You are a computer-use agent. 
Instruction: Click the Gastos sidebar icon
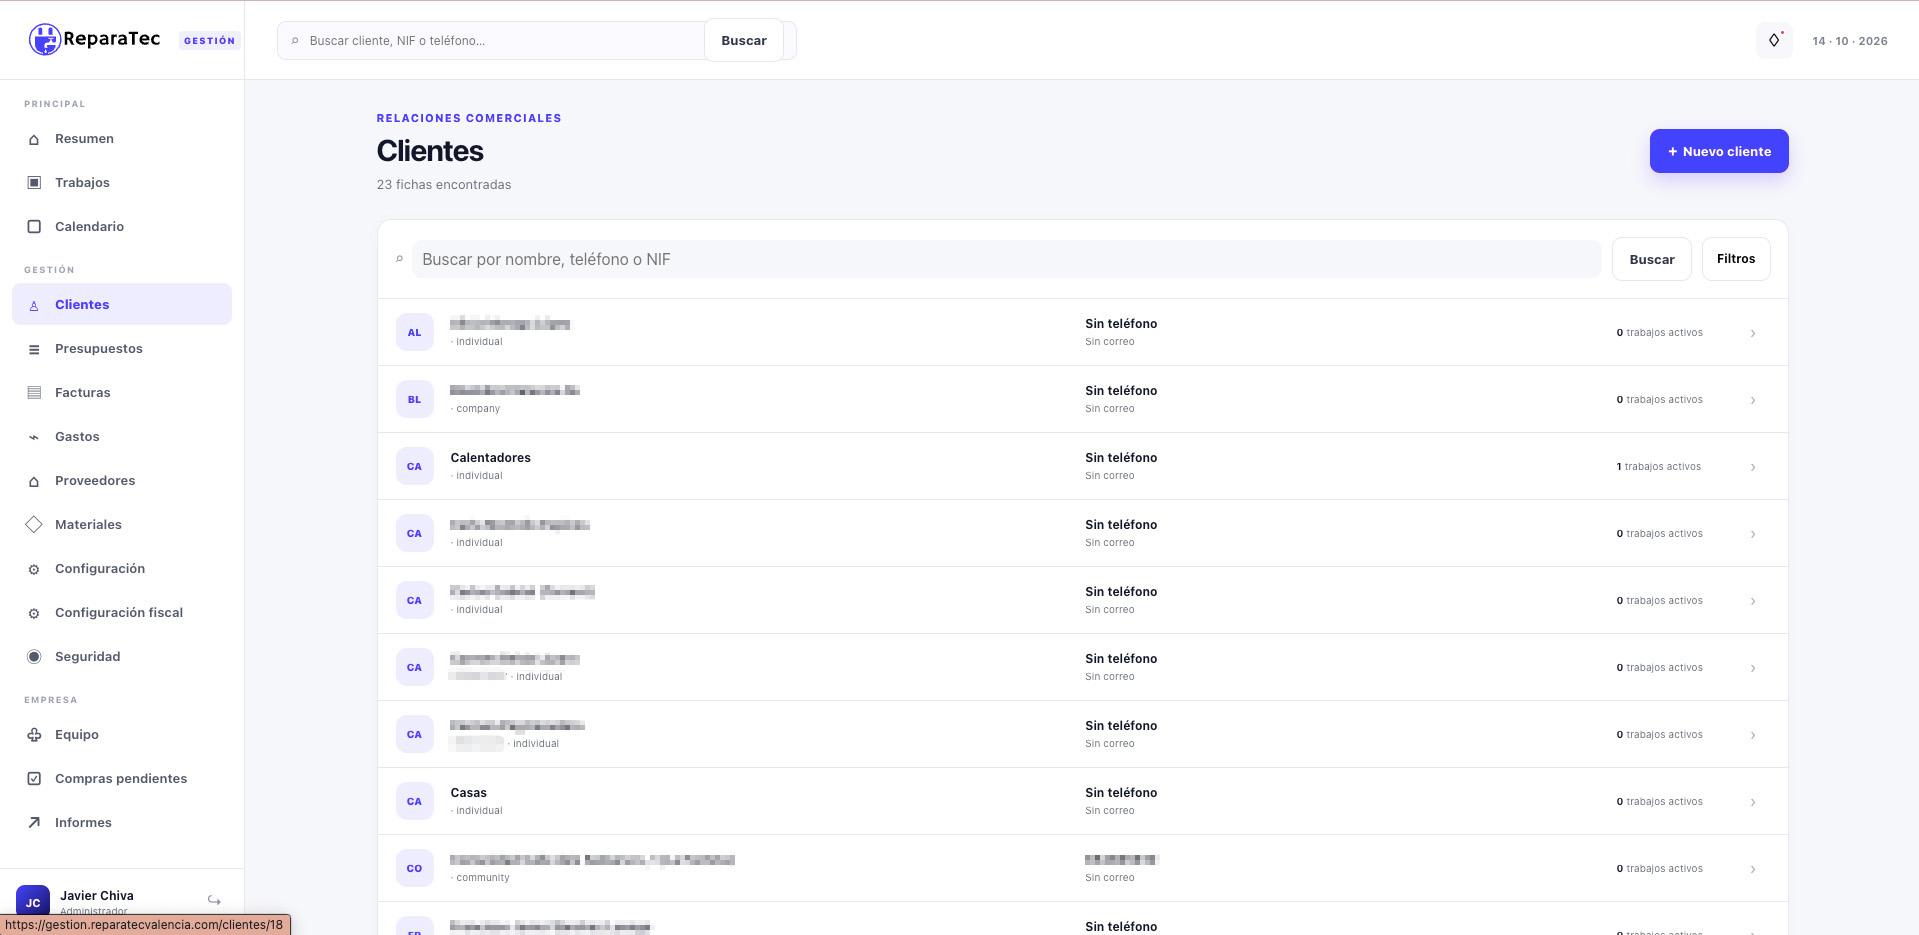click(34, 437)
